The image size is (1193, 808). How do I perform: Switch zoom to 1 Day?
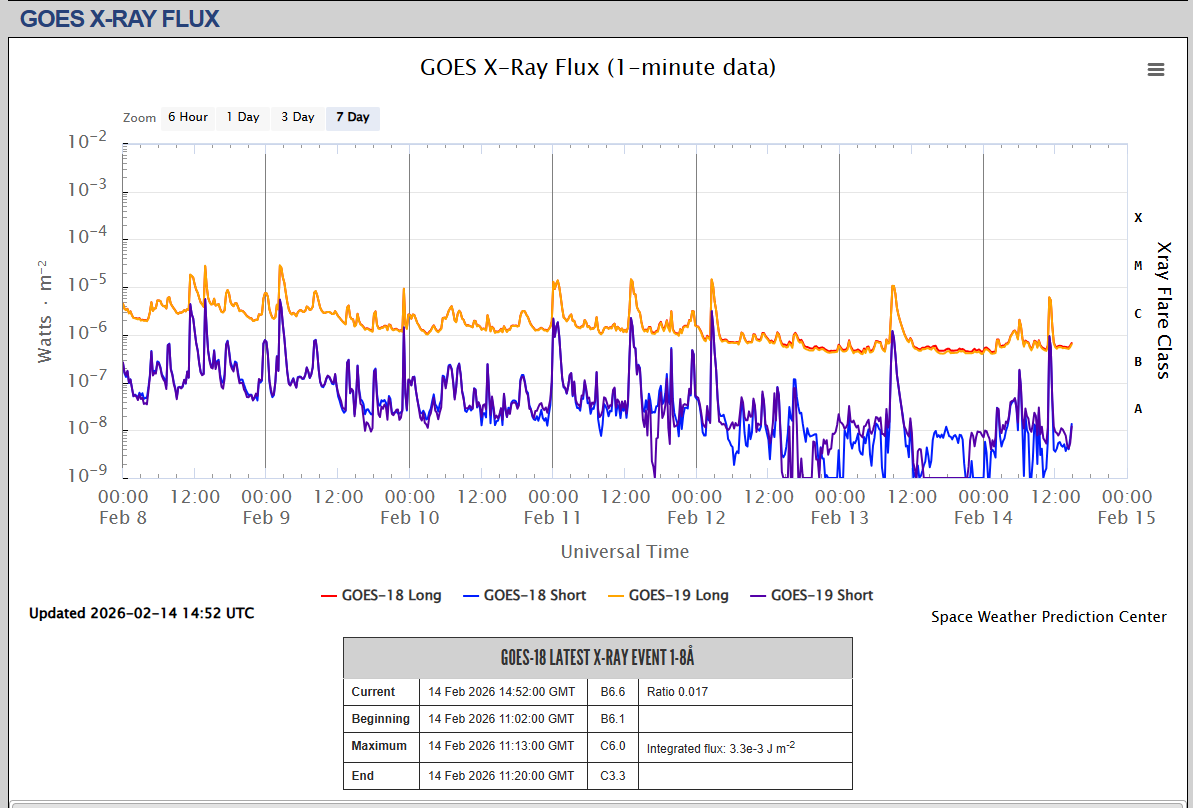click(242, 117)
